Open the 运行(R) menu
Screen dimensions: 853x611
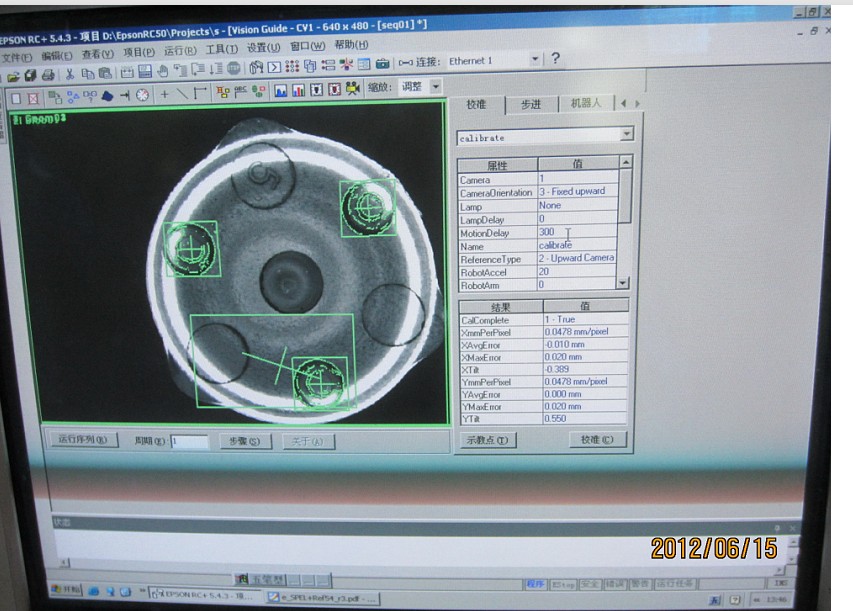(x=180, y=51)
